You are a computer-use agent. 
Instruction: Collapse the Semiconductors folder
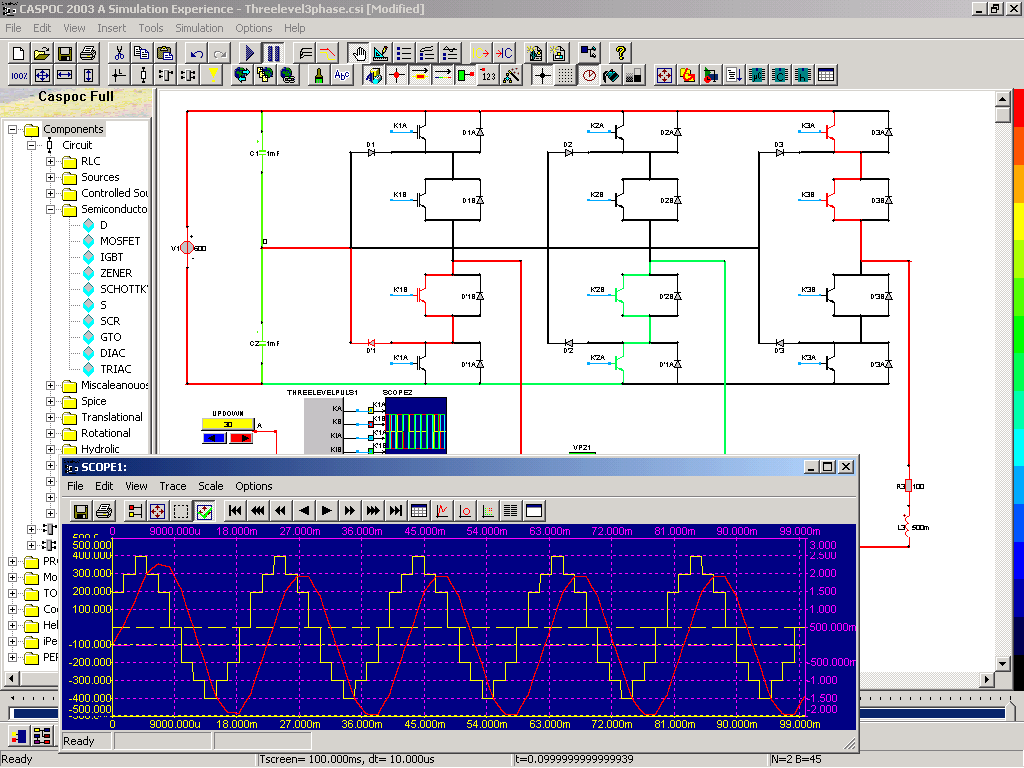(x=50, y=209)
